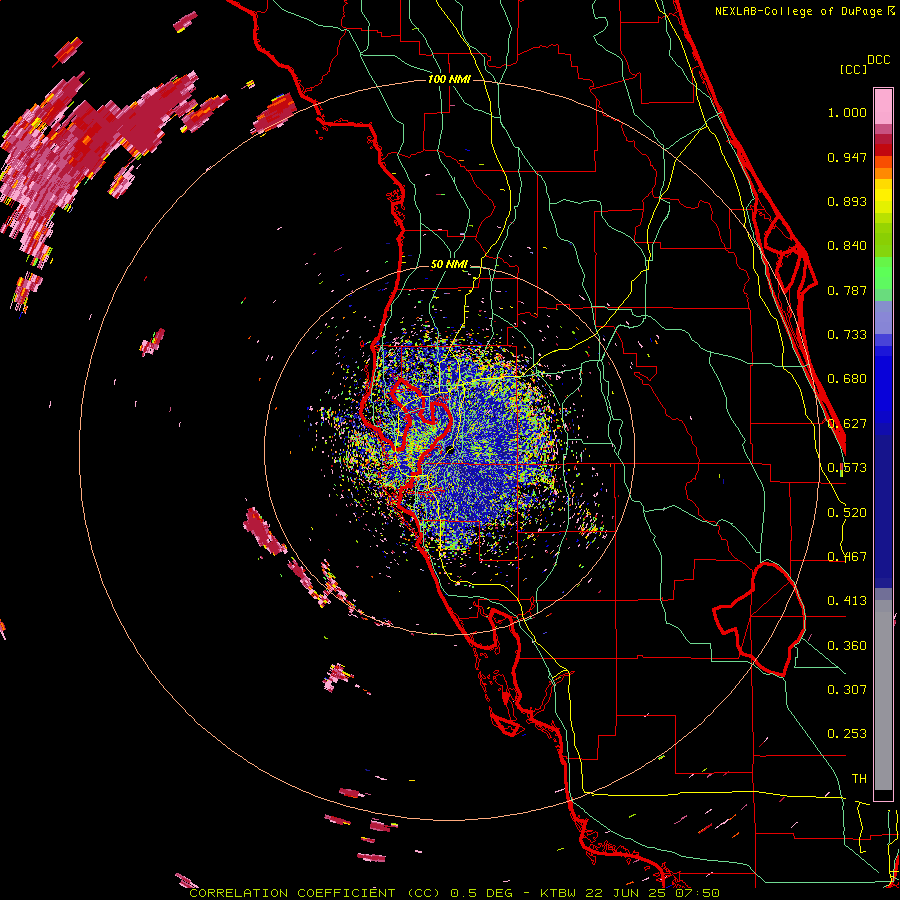900x900 pixels.
Task: Select the 1.000 scale value
Action: point(847,112)
